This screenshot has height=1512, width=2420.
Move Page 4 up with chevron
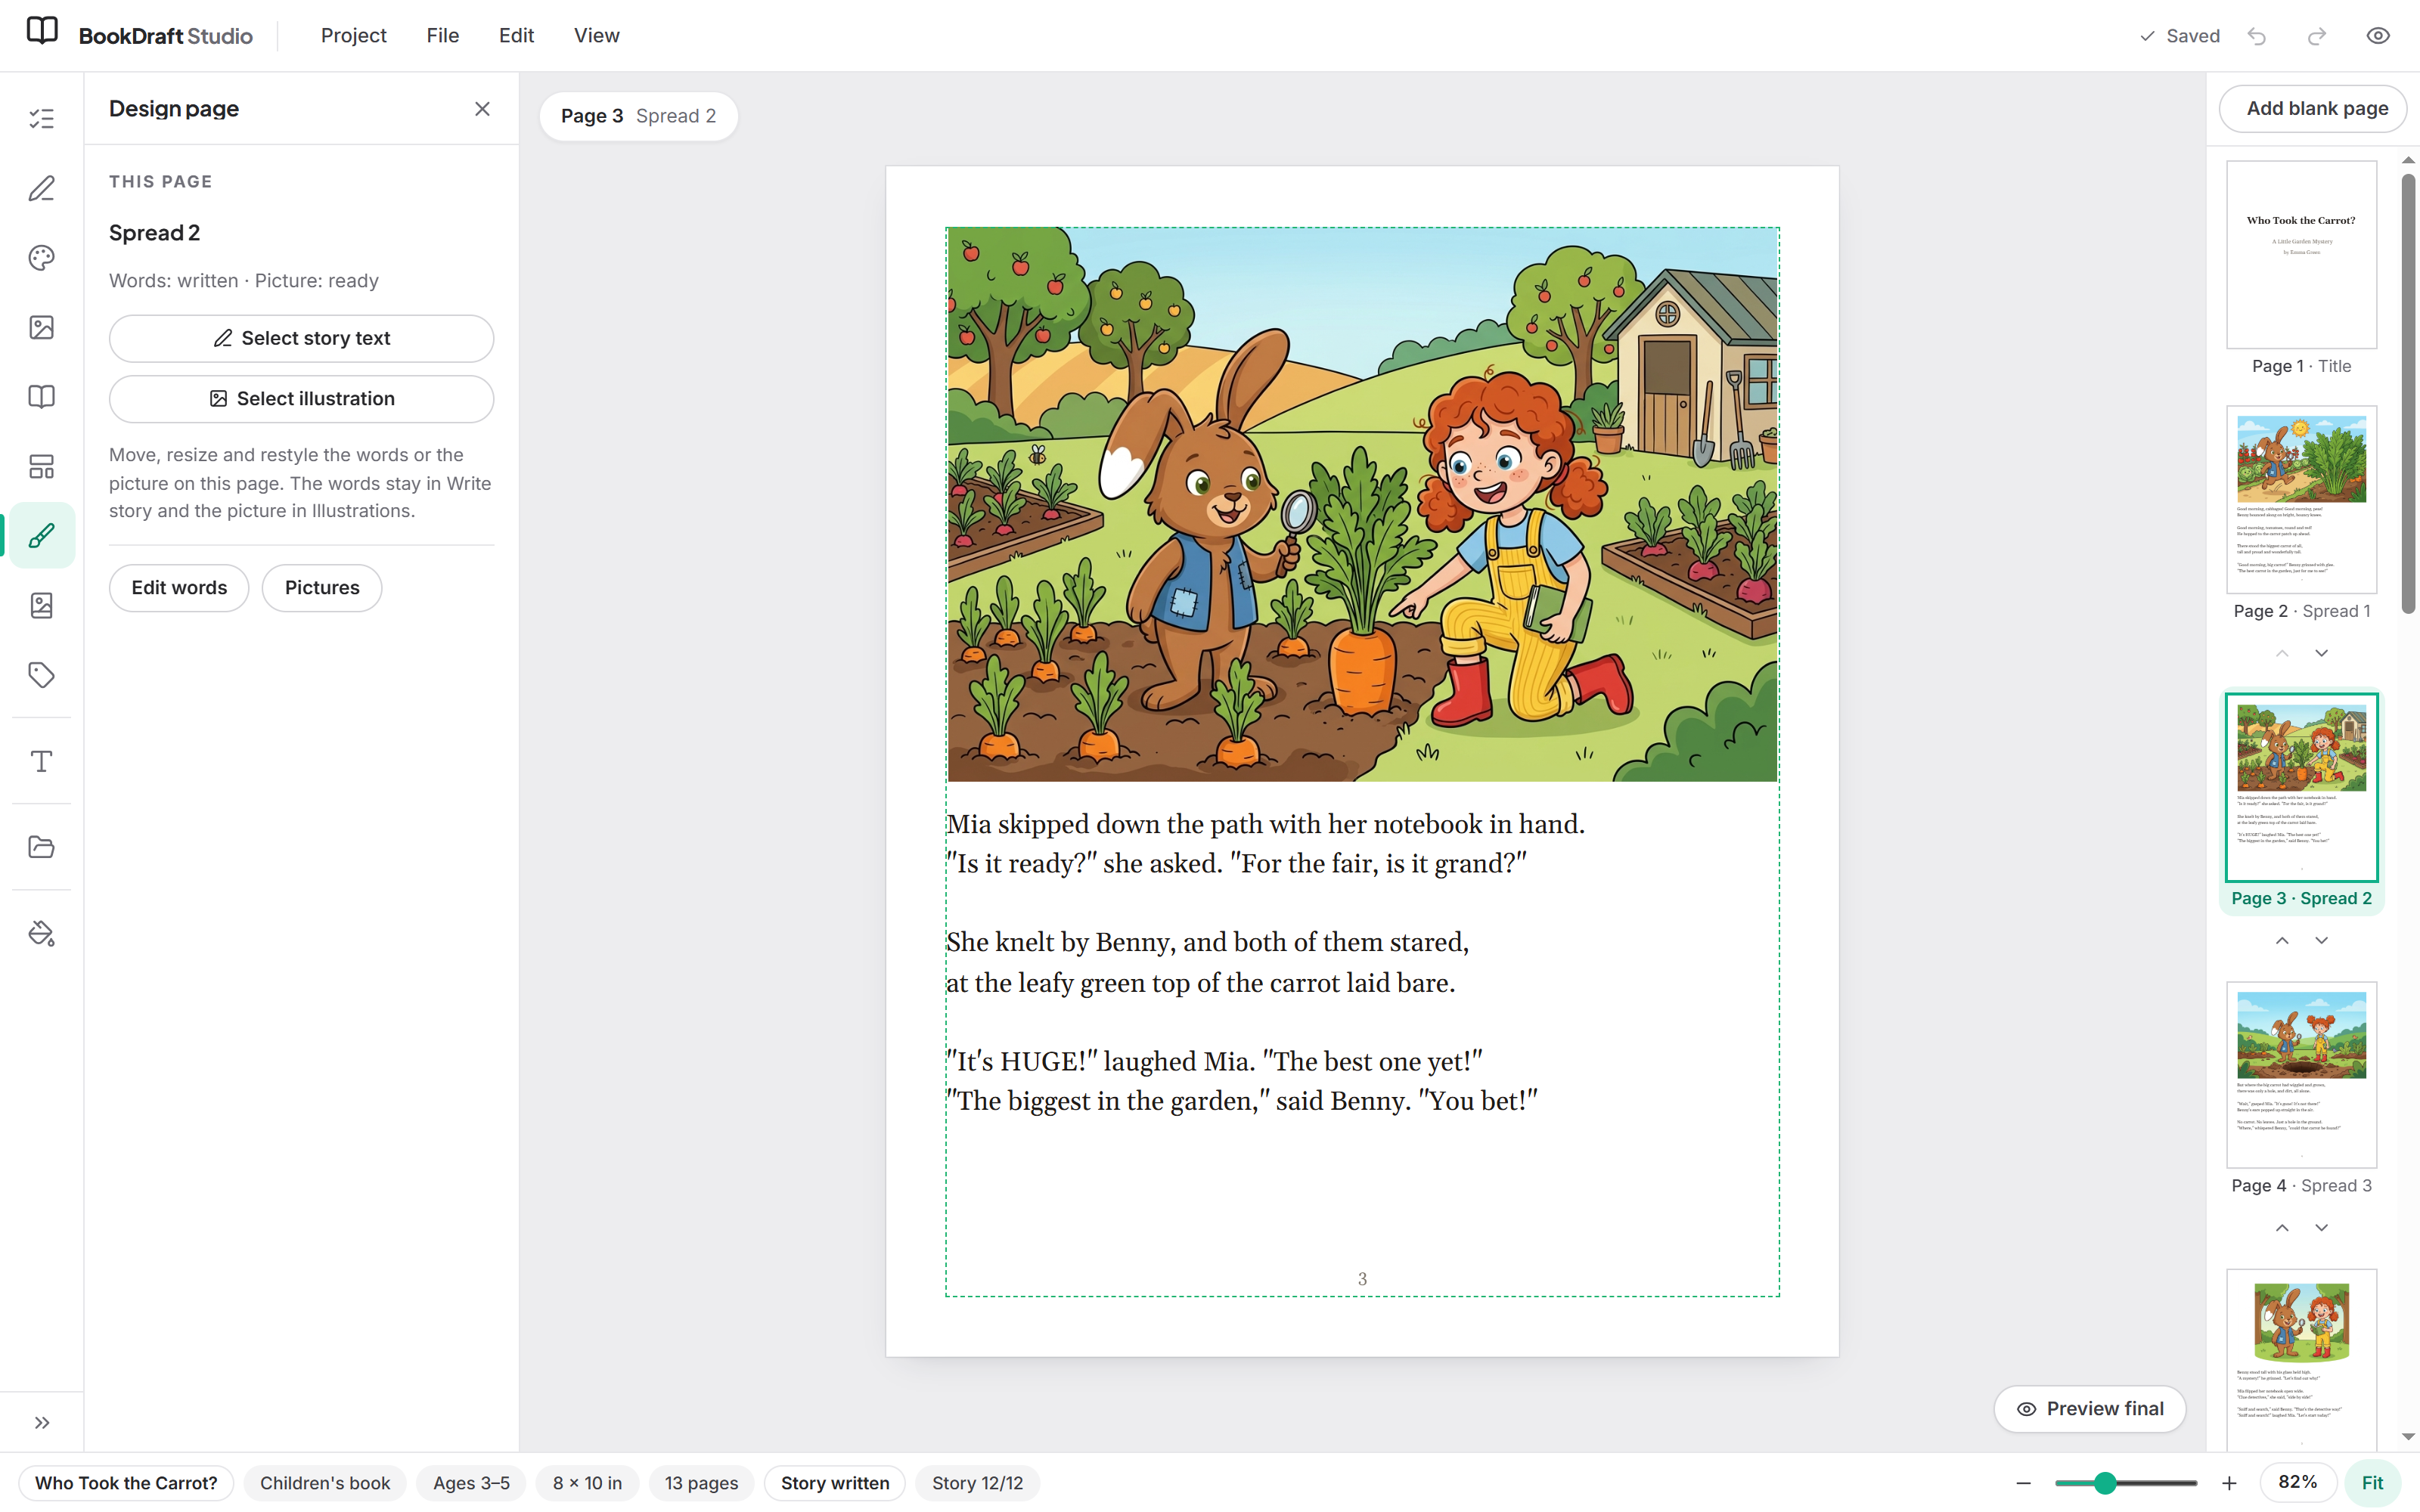coord(2282,1228)
